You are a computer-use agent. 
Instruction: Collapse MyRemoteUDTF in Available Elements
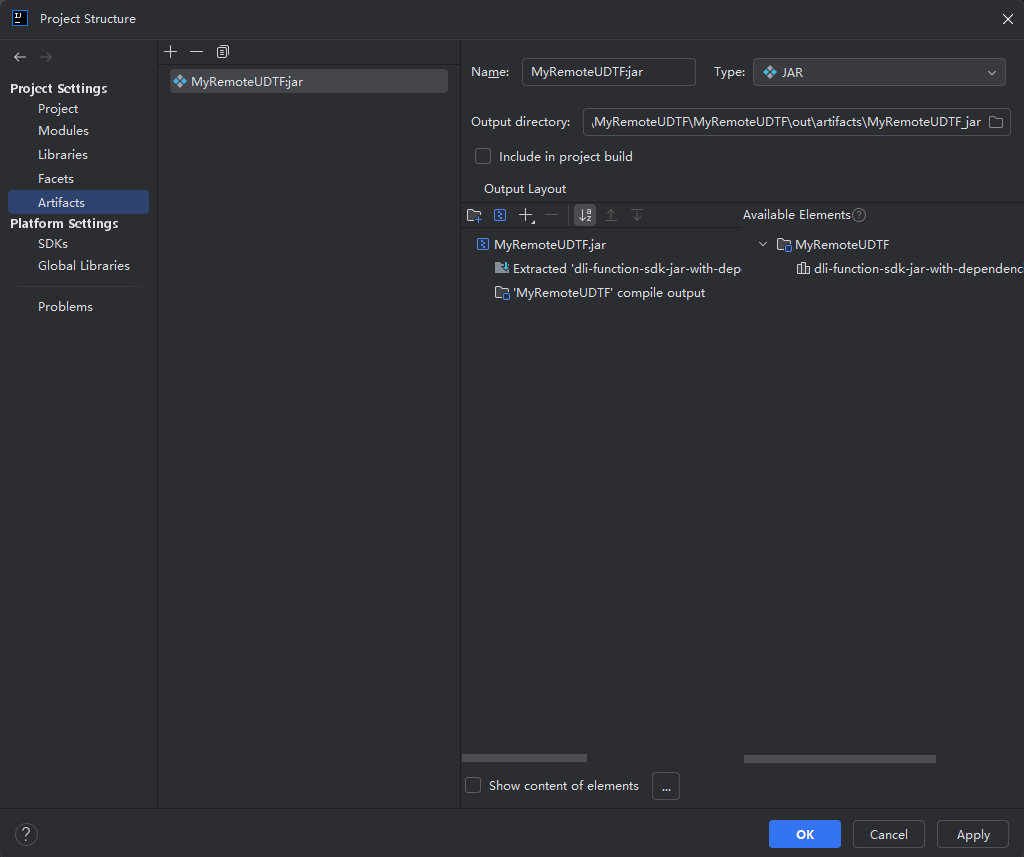pyautogui.click(x=763, y=244)
